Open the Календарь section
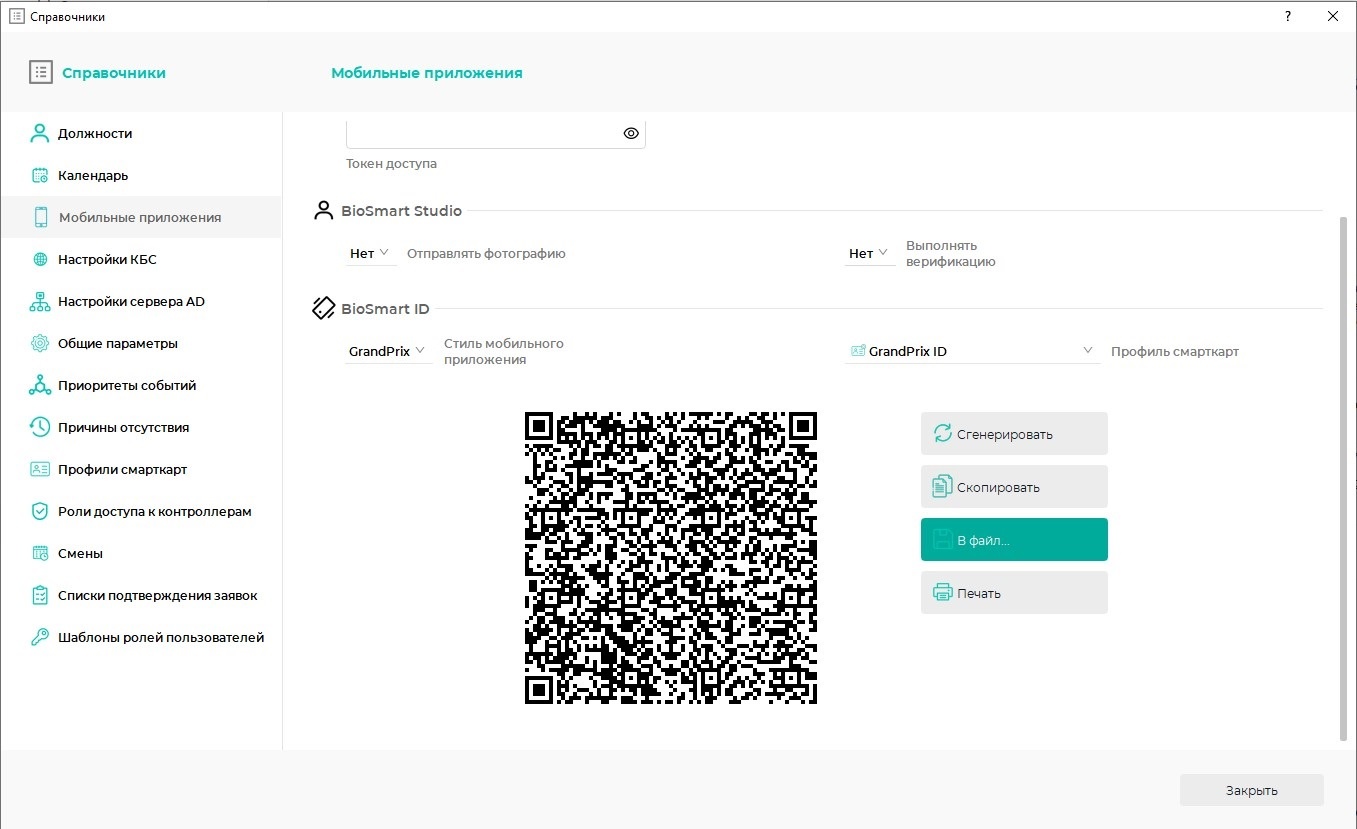Image resolution: width=1357 pixels, height=829 pixels. [141, 175]
